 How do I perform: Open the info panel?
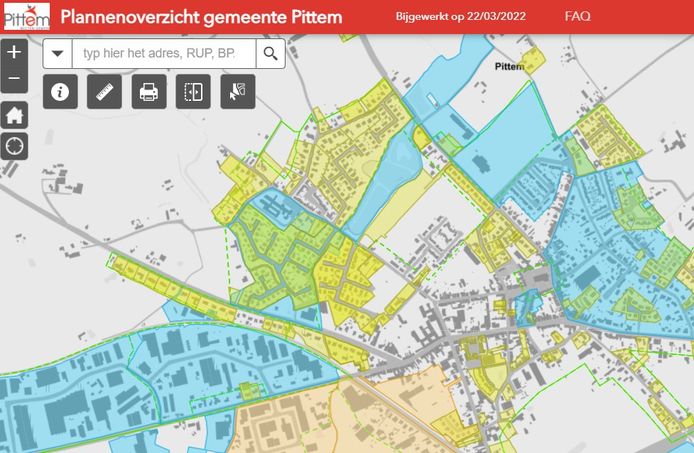click(x=60, y=92)
